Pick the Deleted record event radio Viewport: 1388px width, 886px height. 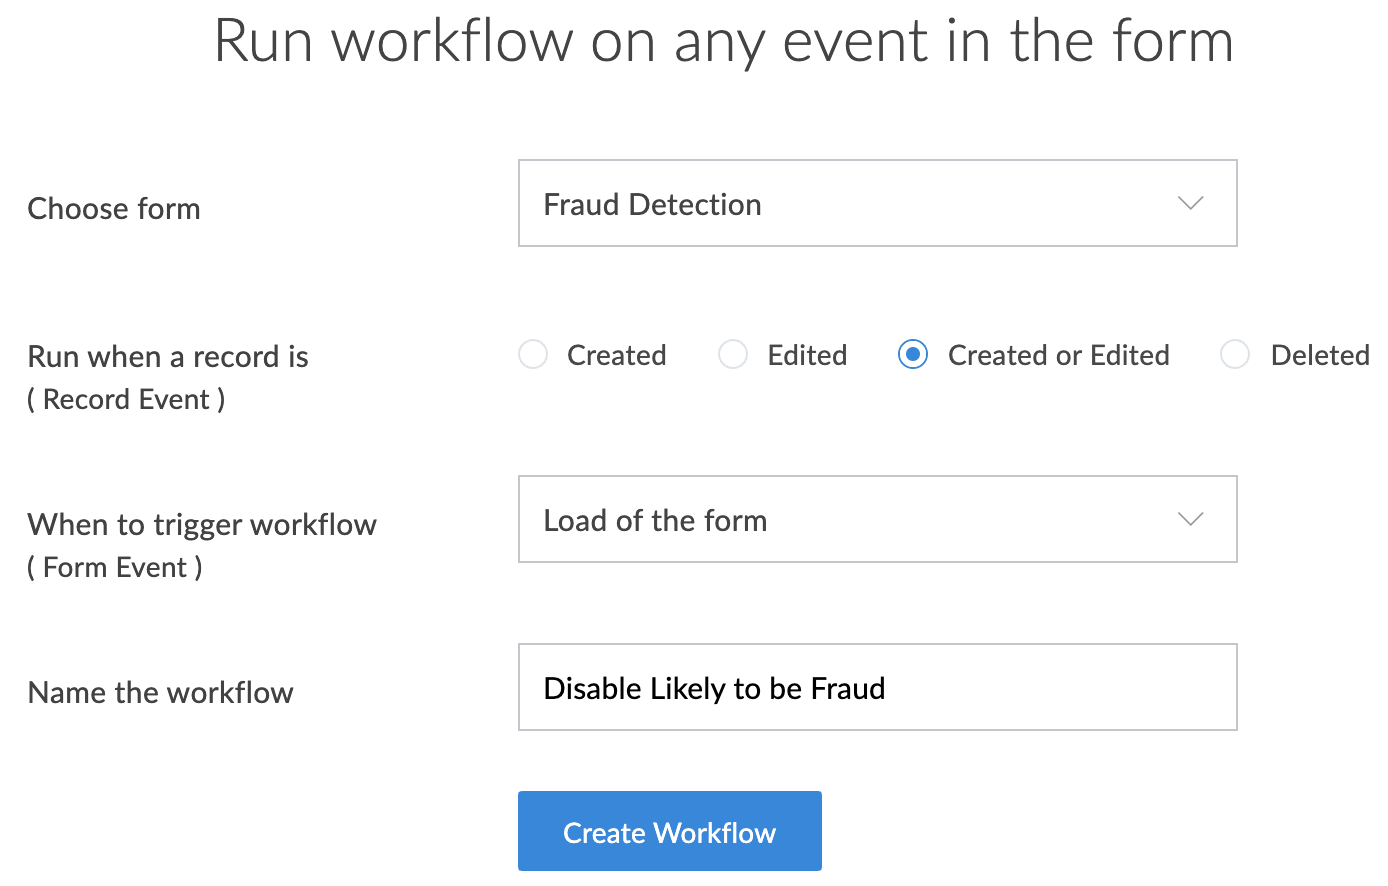1235,355
